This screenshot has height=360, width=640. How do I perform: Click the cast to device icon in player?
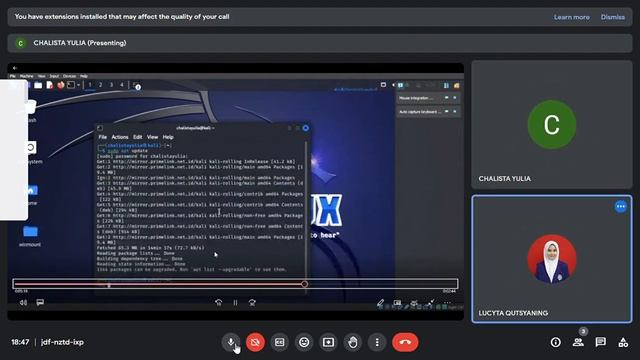[x=414, y=302]
